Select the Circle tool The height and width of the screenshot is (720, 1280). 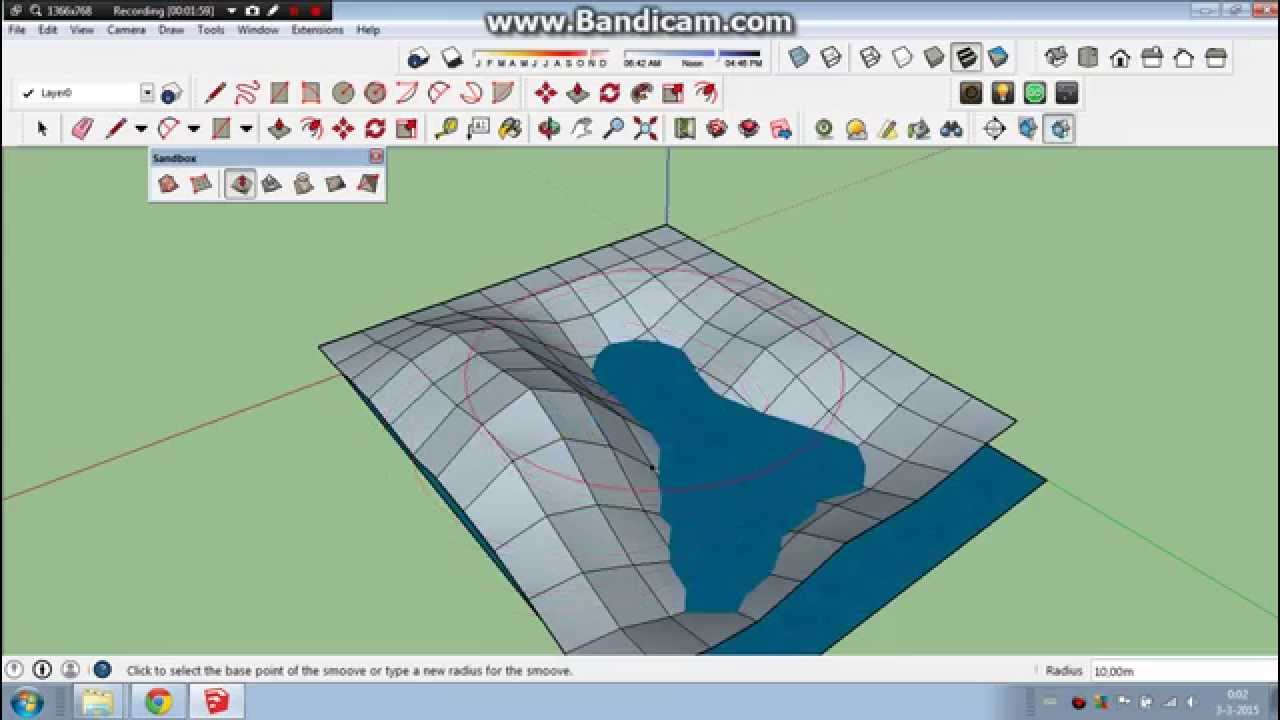click(343, 93)
